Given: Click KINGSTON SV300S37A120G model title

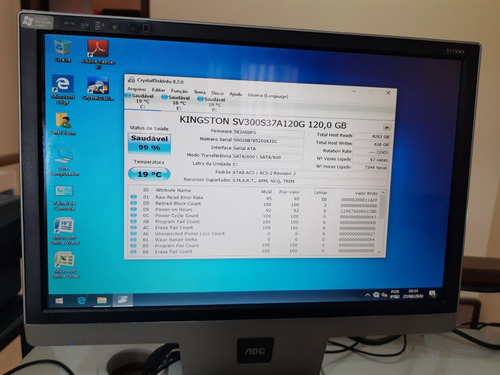Looking at the screenshot, I should [263, 122].
